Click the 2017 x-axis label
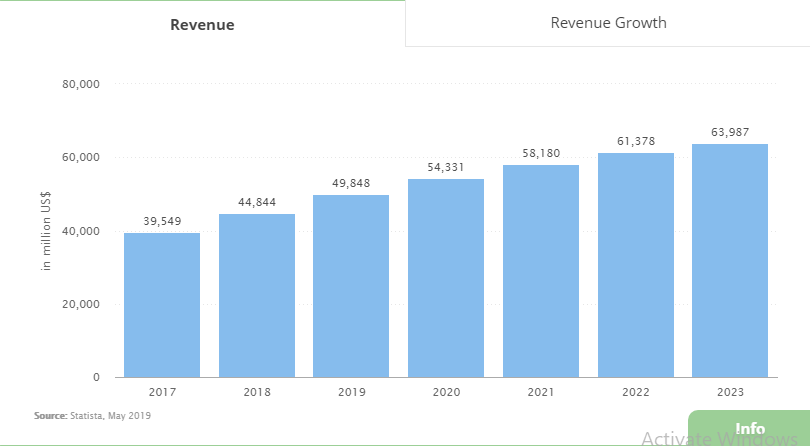 tap(162, 392)
